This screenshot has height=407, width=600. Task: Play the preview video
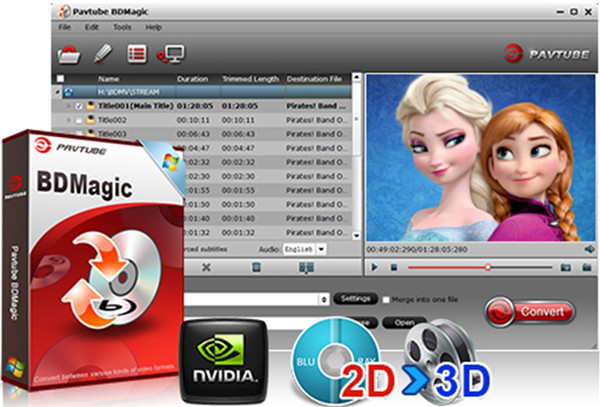(x=374, y=267)
